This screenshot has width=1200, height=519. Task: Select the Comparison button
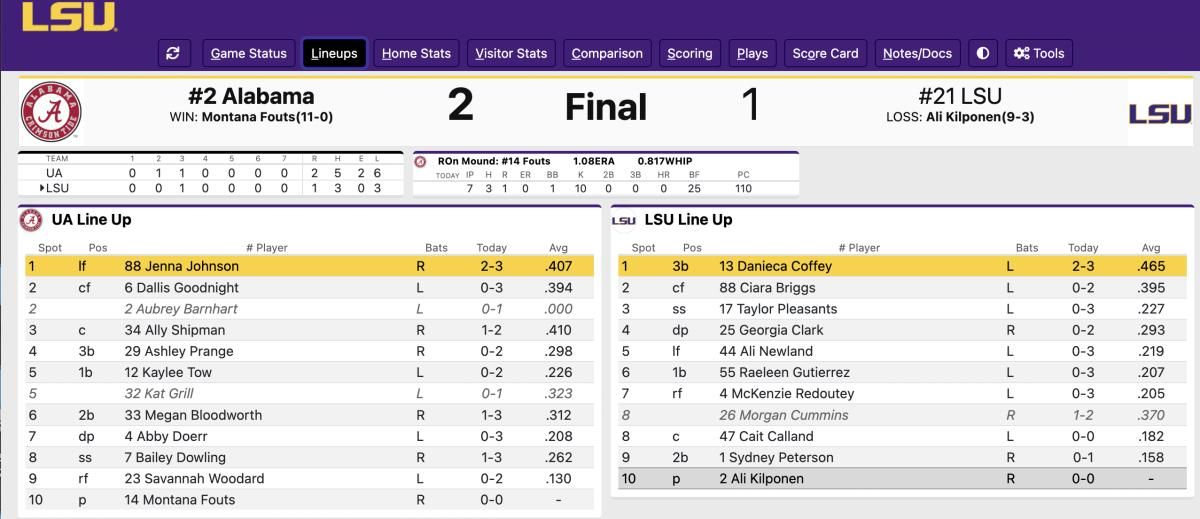[607, 53]
